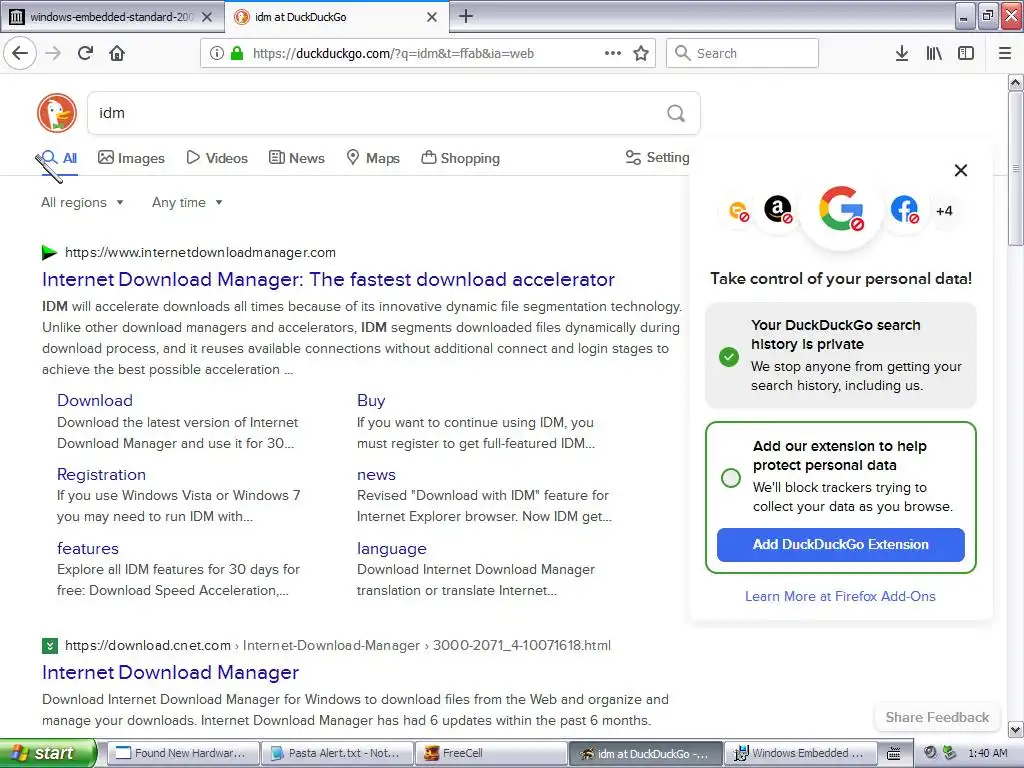Image resolution: width=1024 pixels, height=768 pixels.
Task: Switch to News results tab
Action: [297, 158]
